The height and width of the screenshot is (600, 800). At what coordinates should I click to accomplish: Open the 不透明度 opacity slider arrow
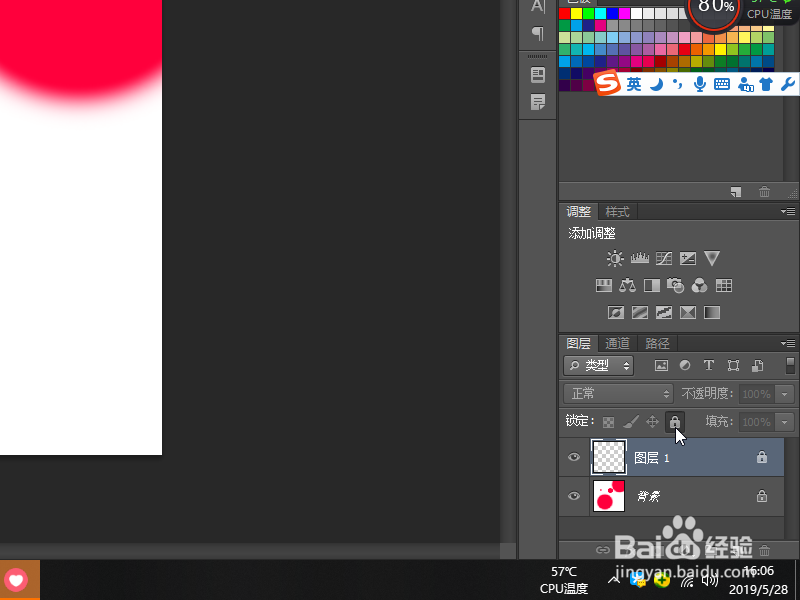(785, 394)
